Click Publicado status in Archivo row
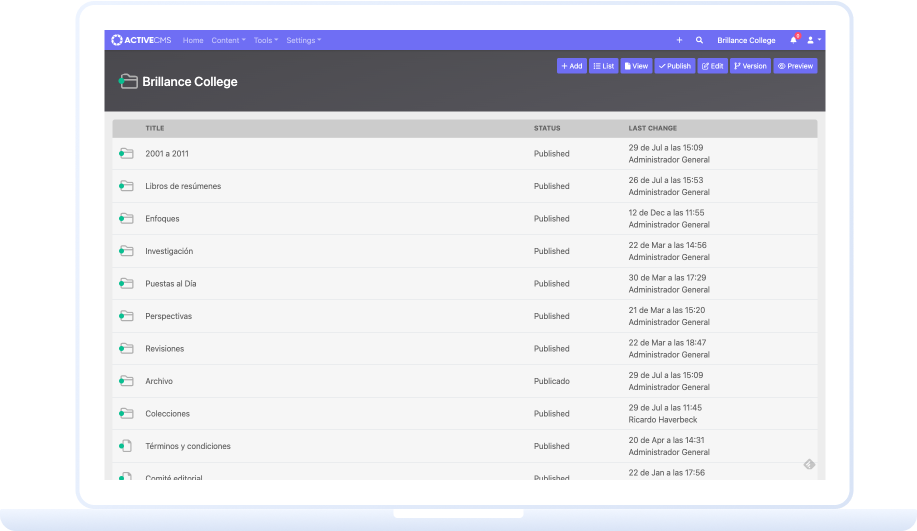 (551, 381)
